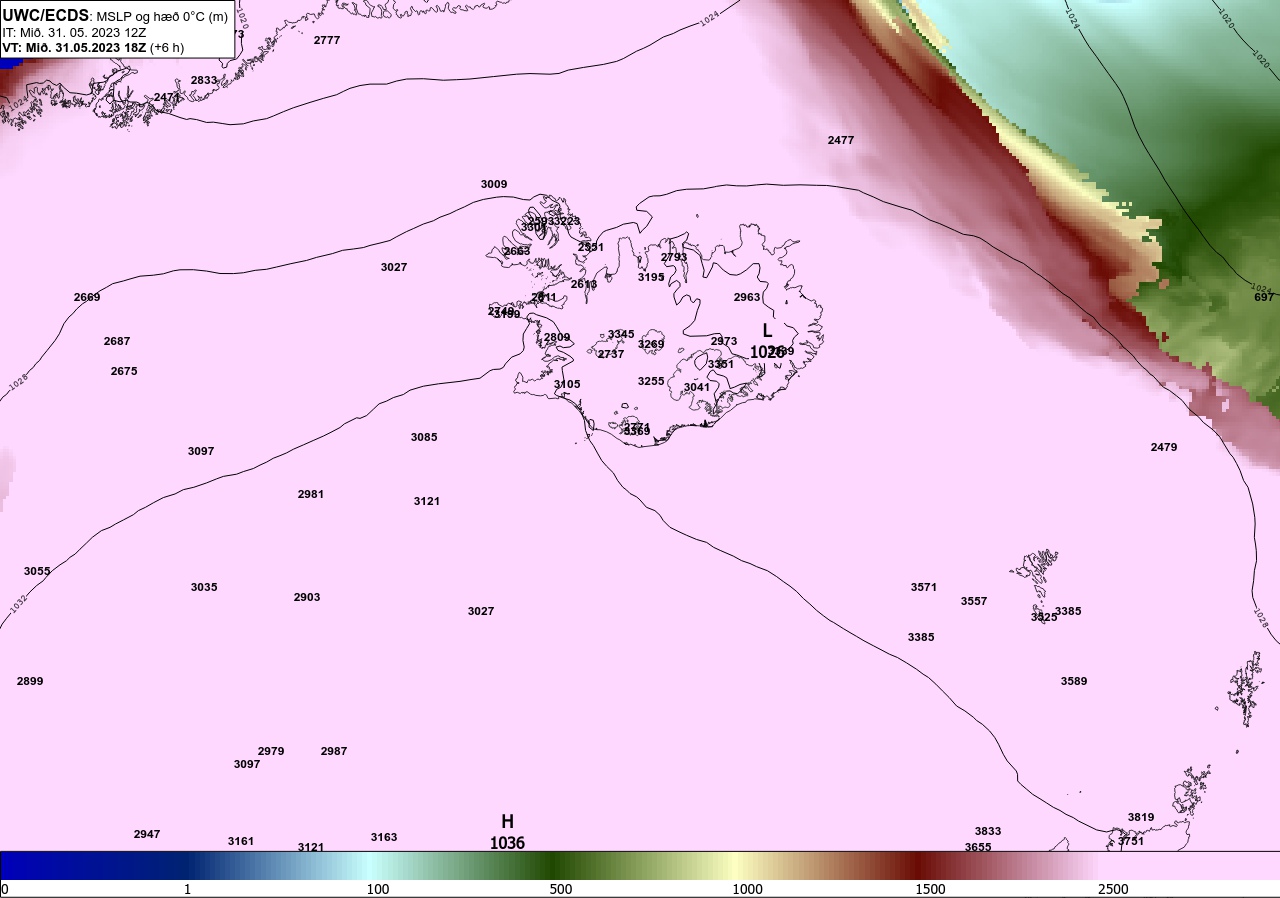Click the IT: Mið. 31. 05. 2023 12Z line

74,32
